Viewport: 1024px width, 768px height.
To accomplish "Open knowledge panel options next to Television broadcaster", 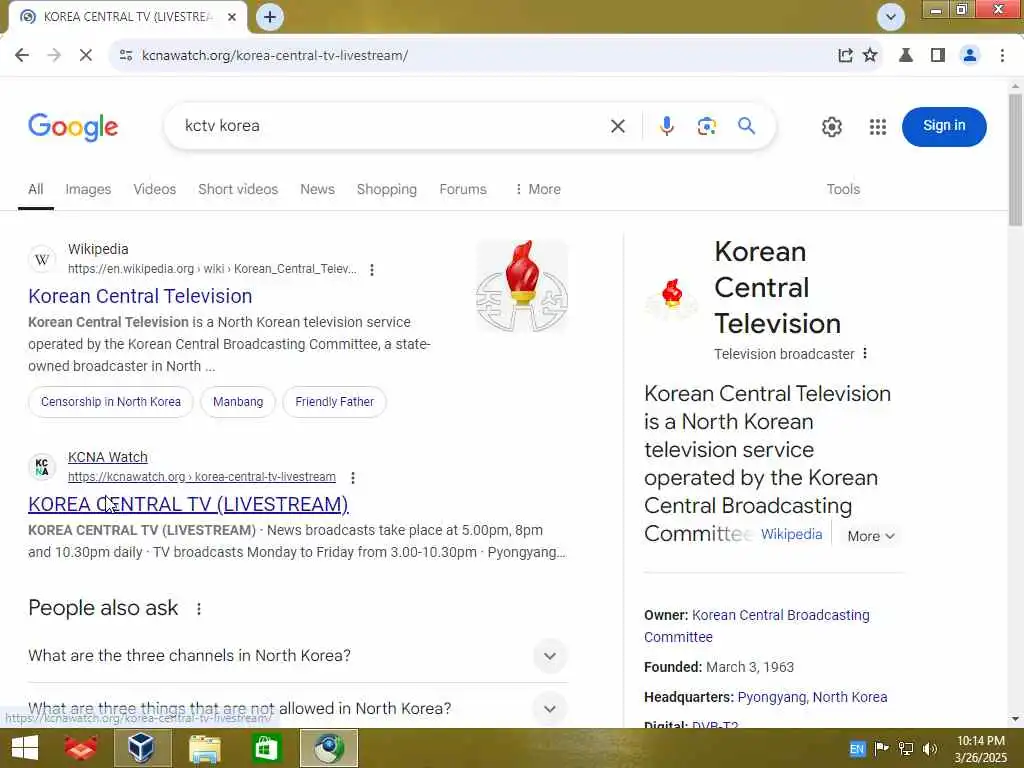I will pos(865,353).
